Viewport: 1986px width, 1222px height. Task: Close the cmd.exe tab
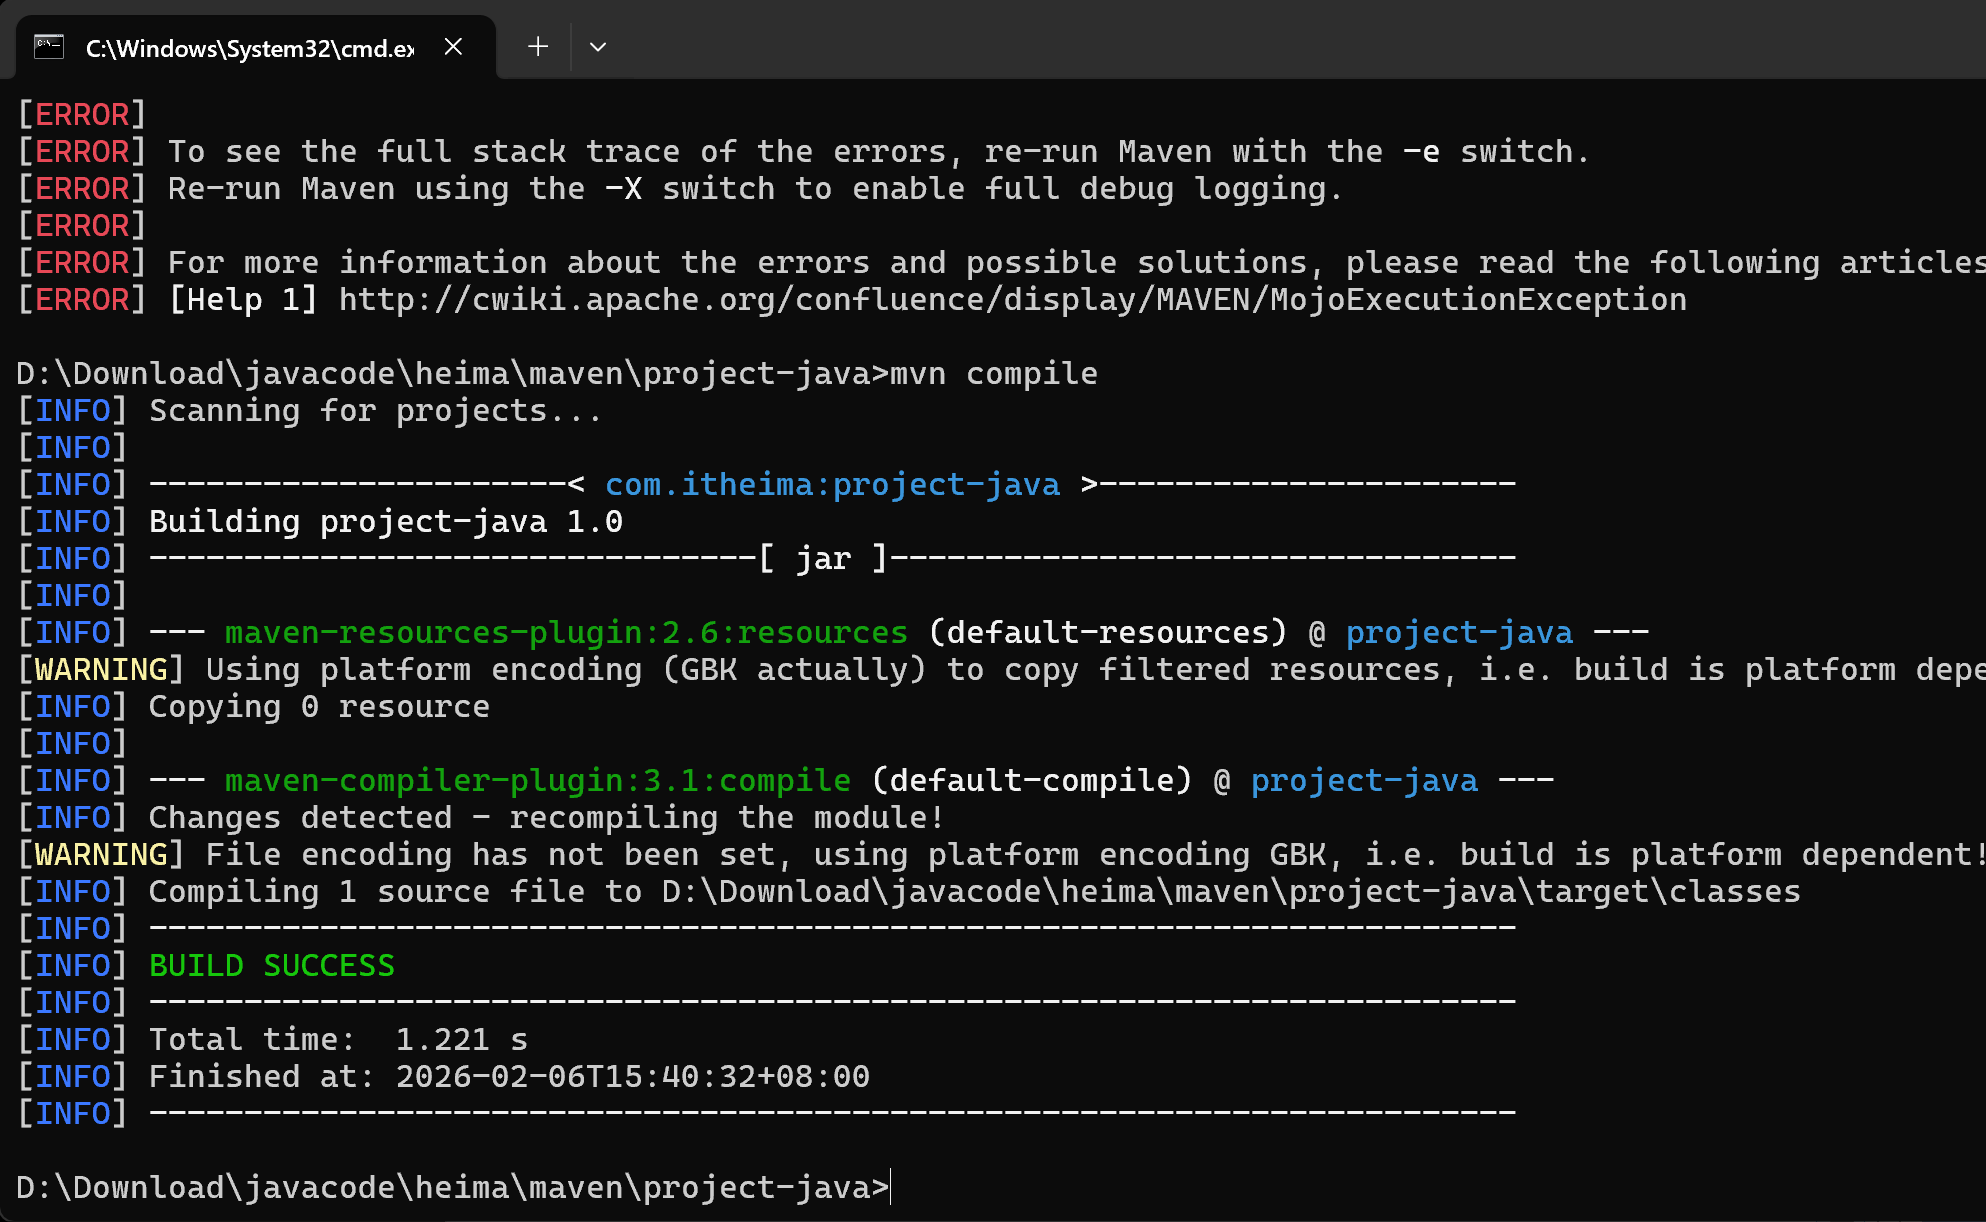click(x=453, y=47)
